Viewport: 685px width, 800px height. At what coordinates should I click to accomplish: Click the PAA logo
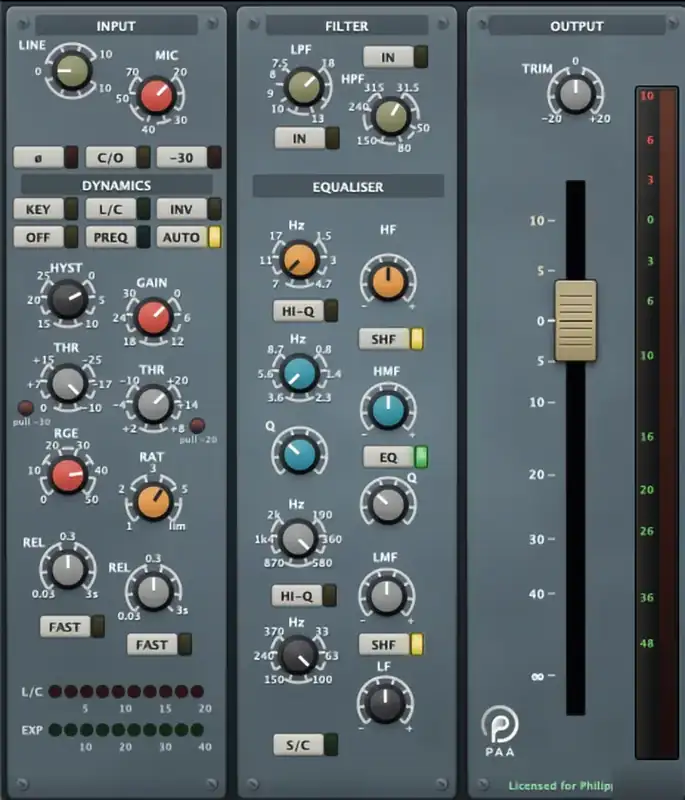pos(499,730)
